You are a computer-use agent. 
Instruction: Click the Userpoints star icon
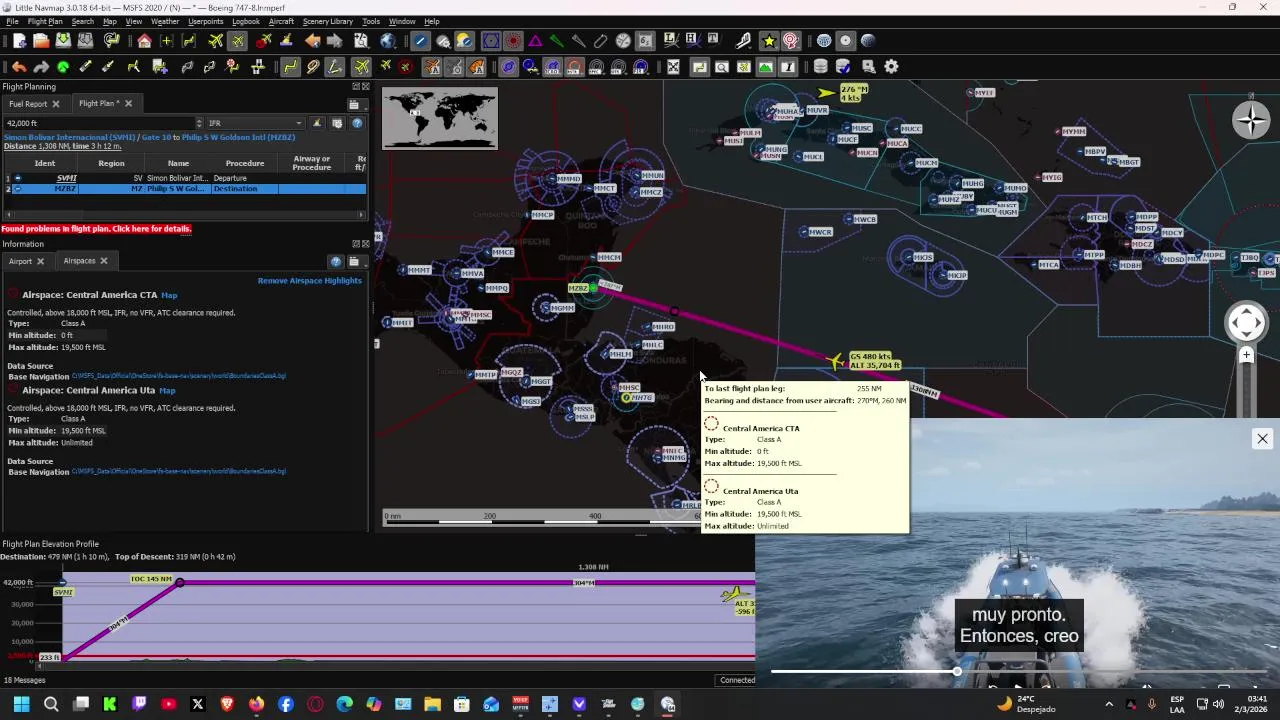point(769,41)
